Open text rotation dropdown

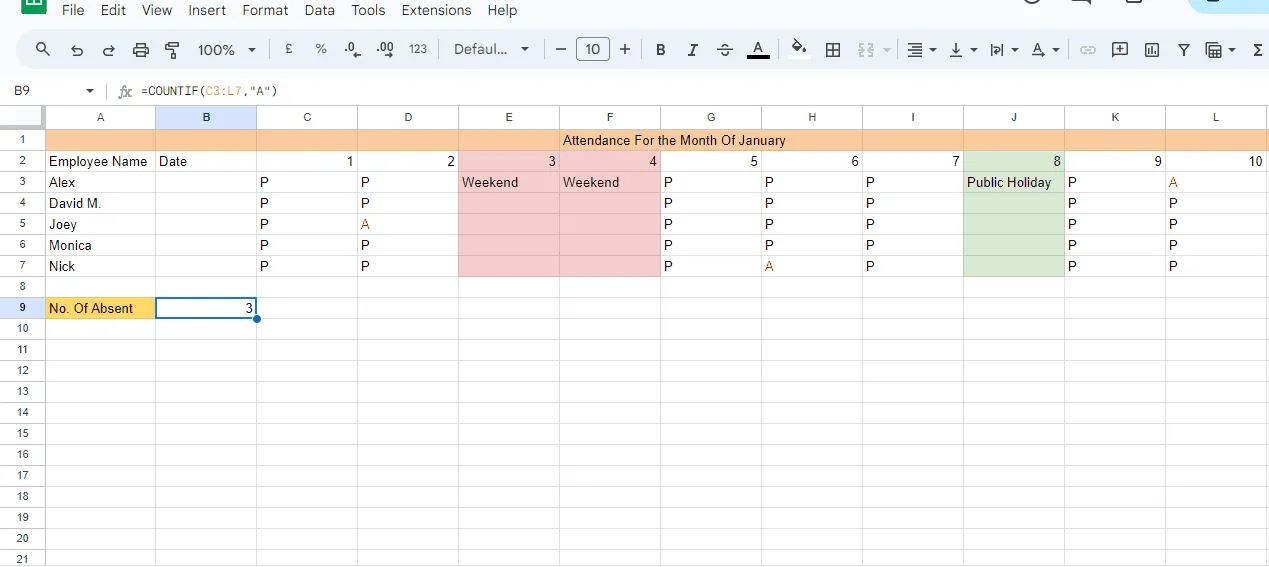(x=1044, y=49)
